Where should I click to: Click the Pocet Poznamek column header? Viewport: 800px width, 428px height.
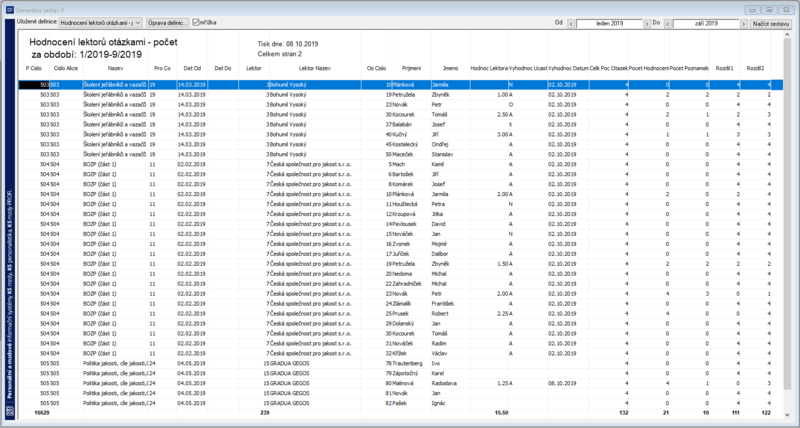(689, 68)
